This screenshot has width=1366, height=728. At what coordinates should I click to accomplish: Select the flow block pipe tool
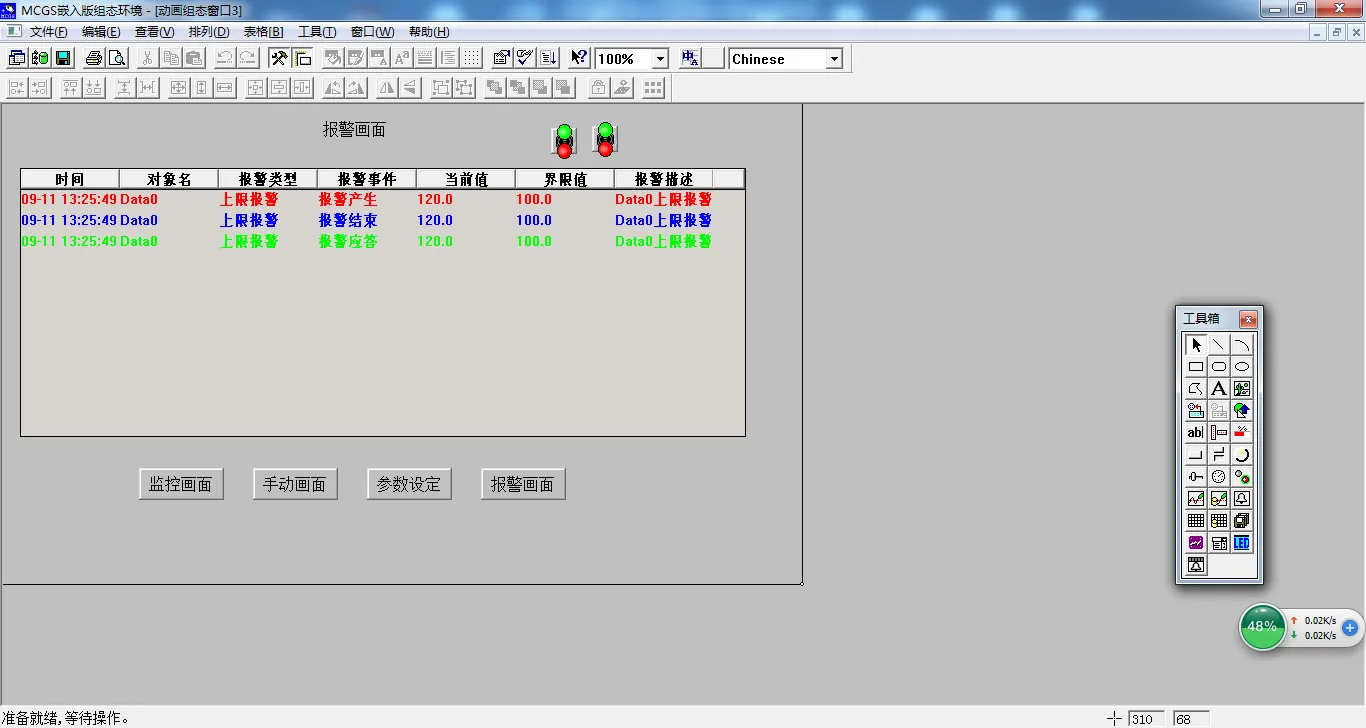point(1219,455)
